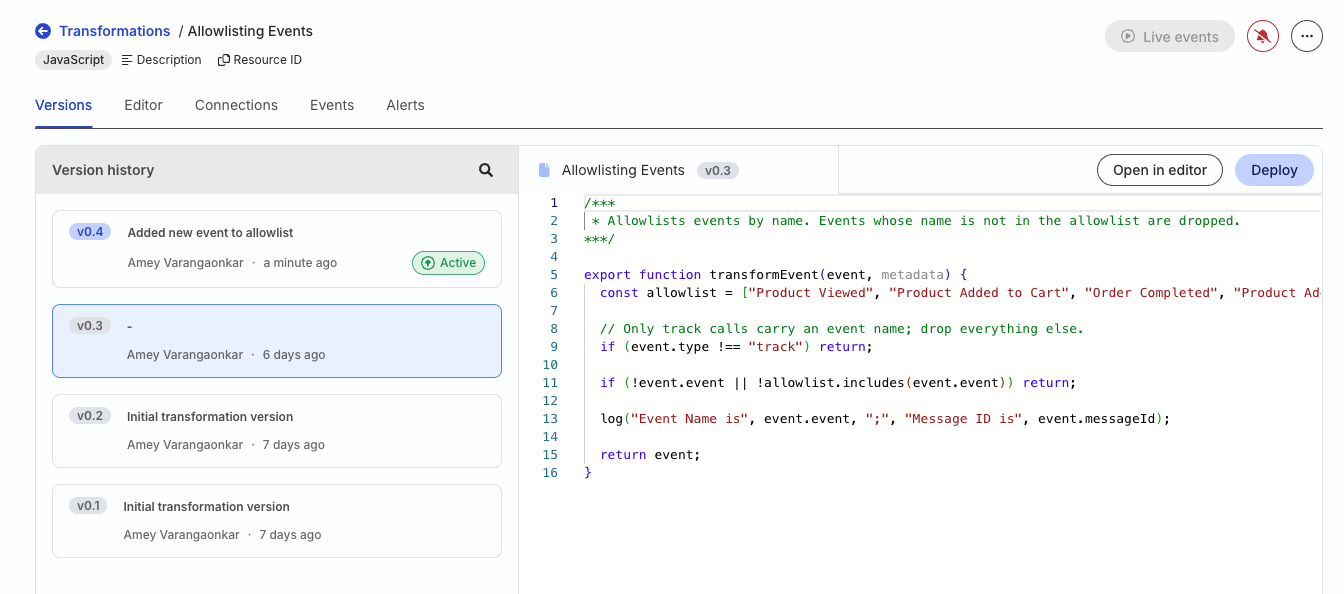Screen dimensions: 1344x594
Task: Click the v0.4 version badge
Action: pos(90,232)
